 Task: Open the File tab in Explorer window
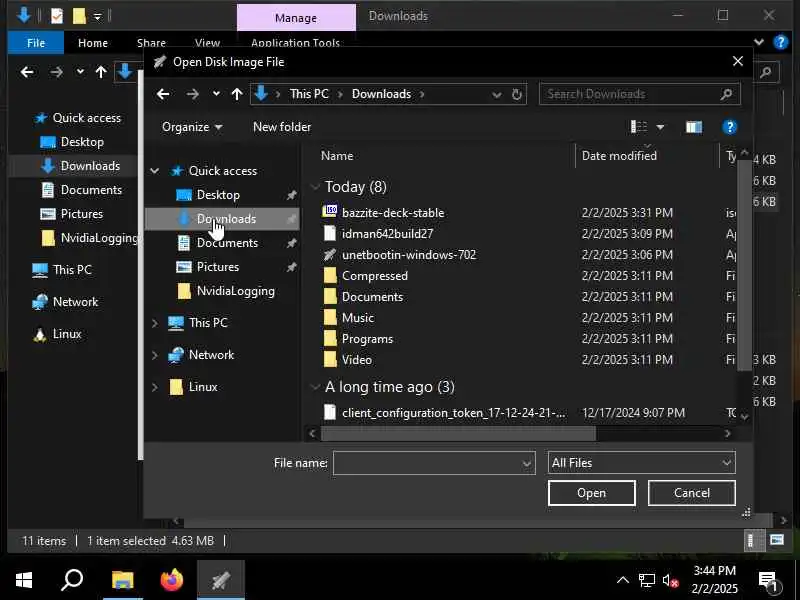coord(36,43)
